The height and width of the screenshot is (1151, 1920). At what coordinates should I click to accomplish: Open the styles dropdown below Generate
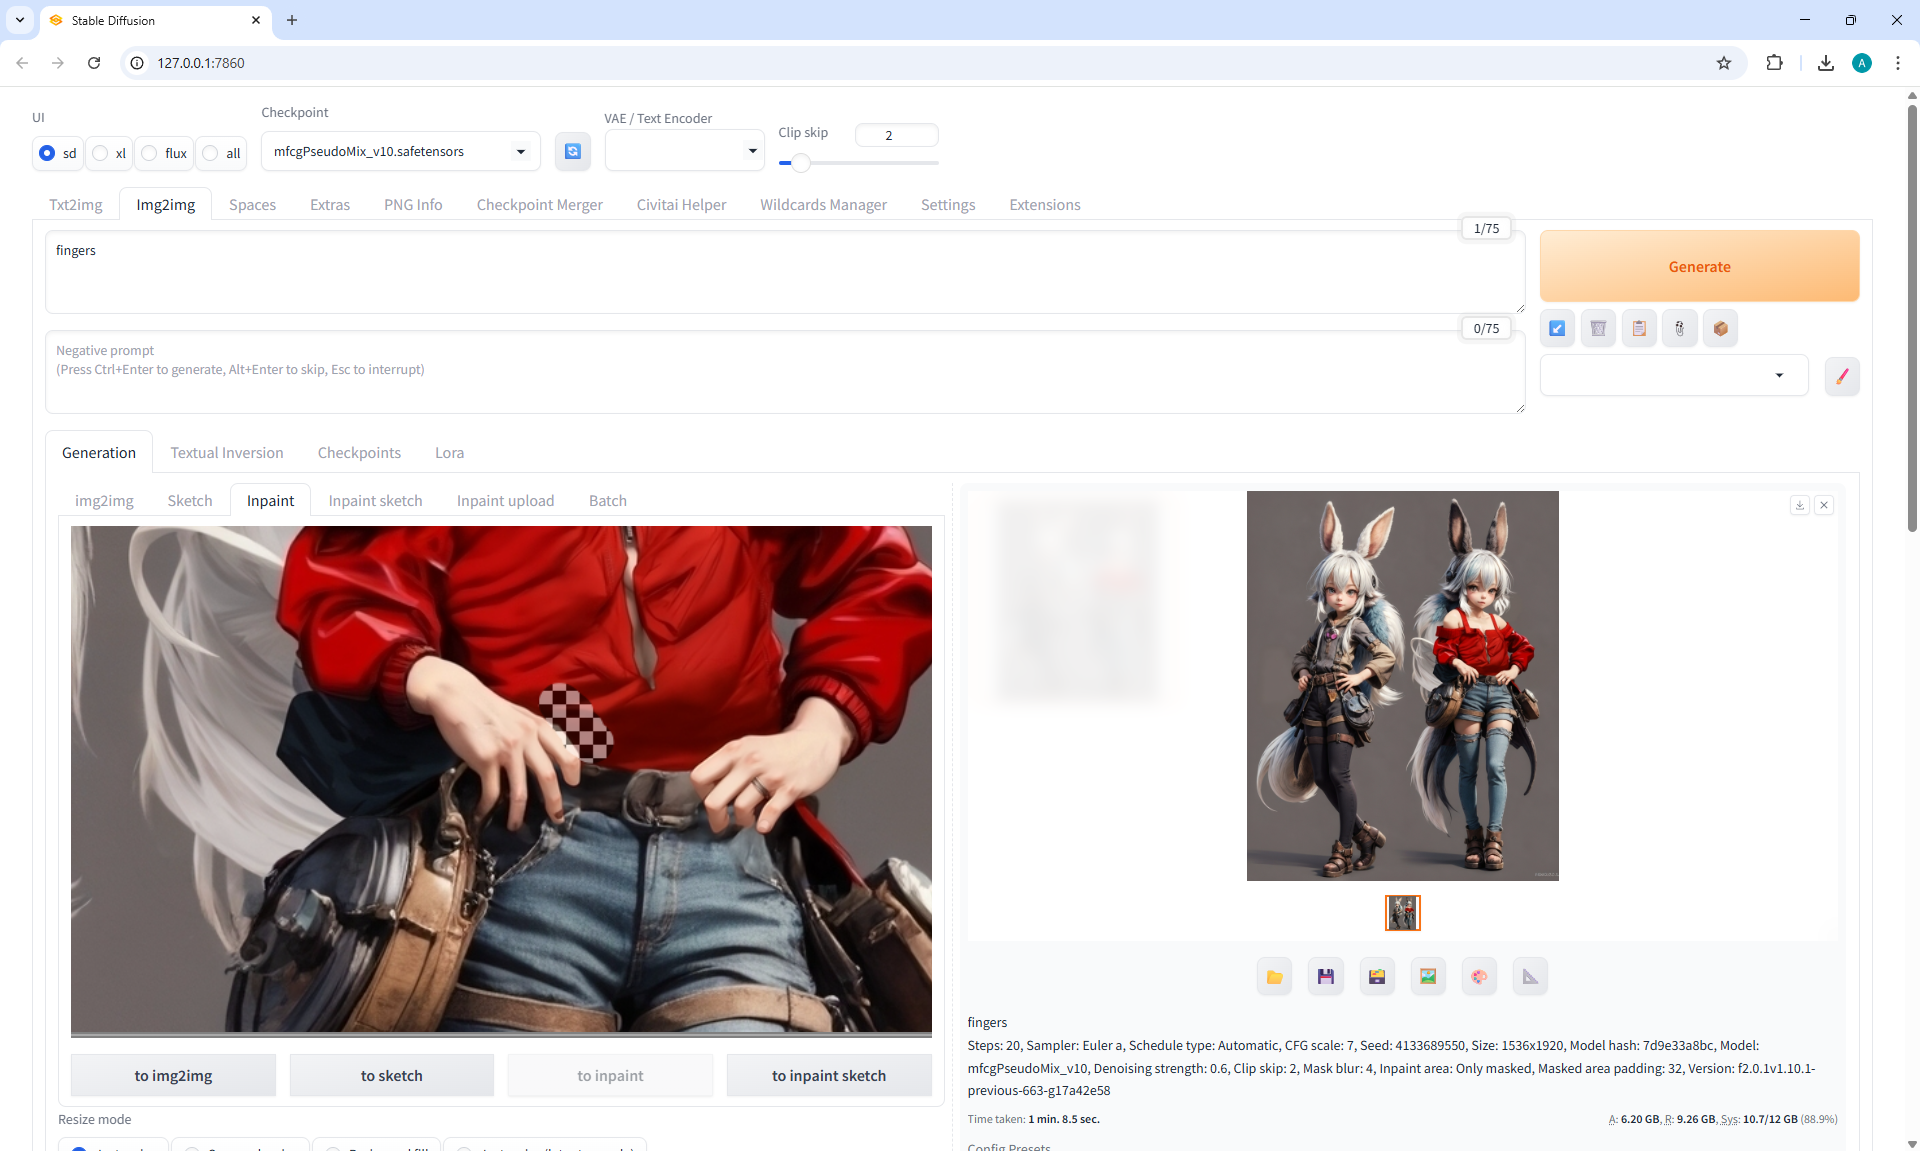tap(1673, 376)
